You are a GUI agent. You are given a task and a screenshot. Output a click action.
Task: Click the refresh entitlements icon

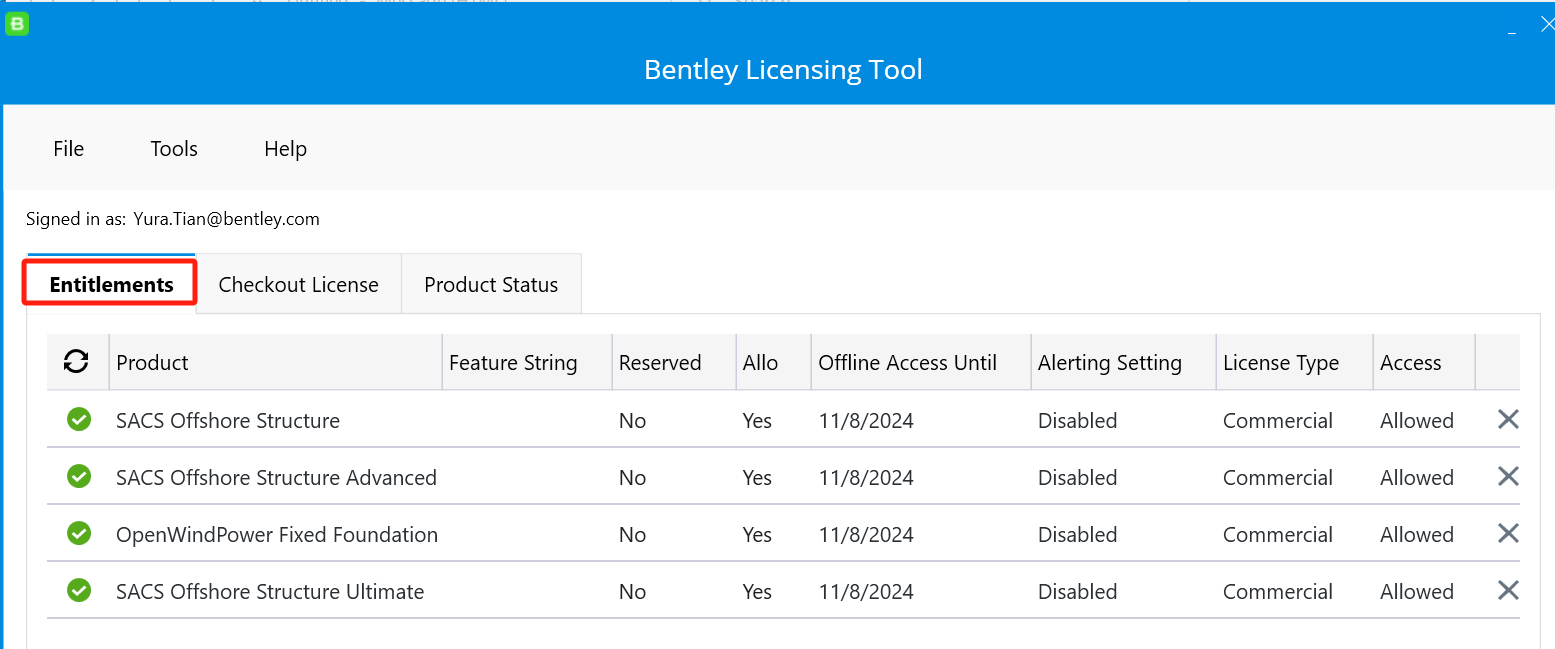tap(76, 362)
